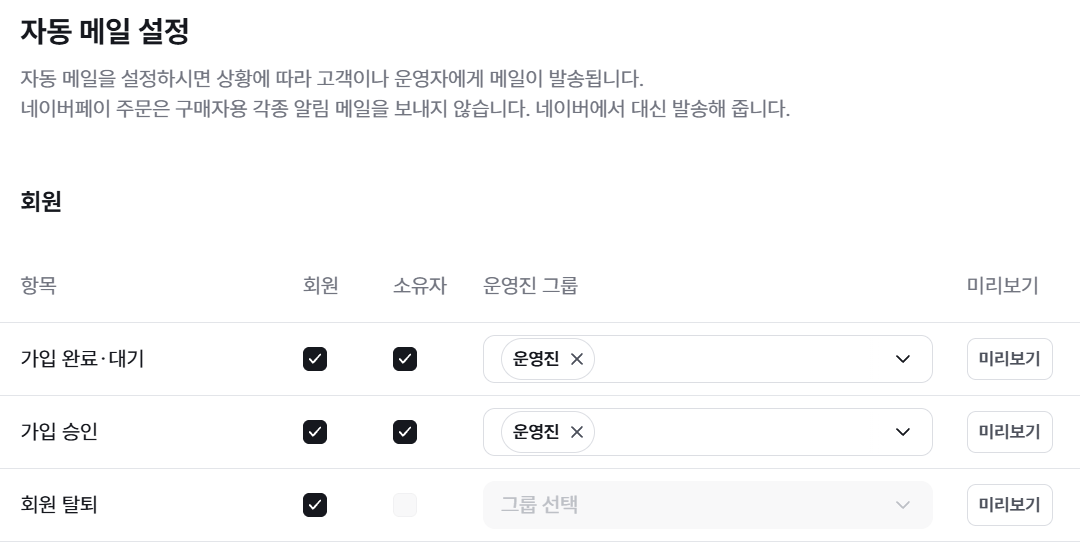The height and width of the screenshot is (552, 1080).
Task: Expand group dropdown arrow for 가입 완료·대기
Action: pyautogui.click(x=903, y=359)
